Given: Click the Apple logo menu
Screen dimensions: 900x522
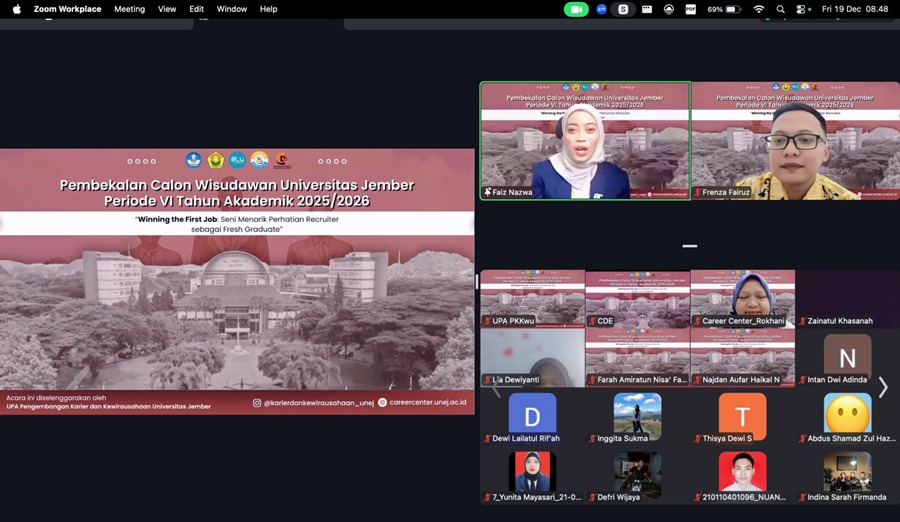Looking at the screenshot, I should (x=16, y=9).
